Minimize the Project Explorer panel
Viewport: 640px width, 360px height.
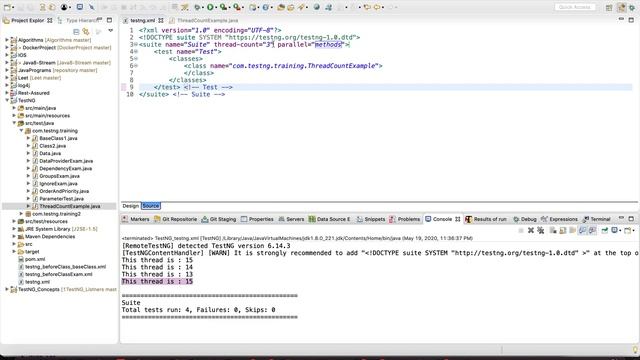click(x=99, y=20)
